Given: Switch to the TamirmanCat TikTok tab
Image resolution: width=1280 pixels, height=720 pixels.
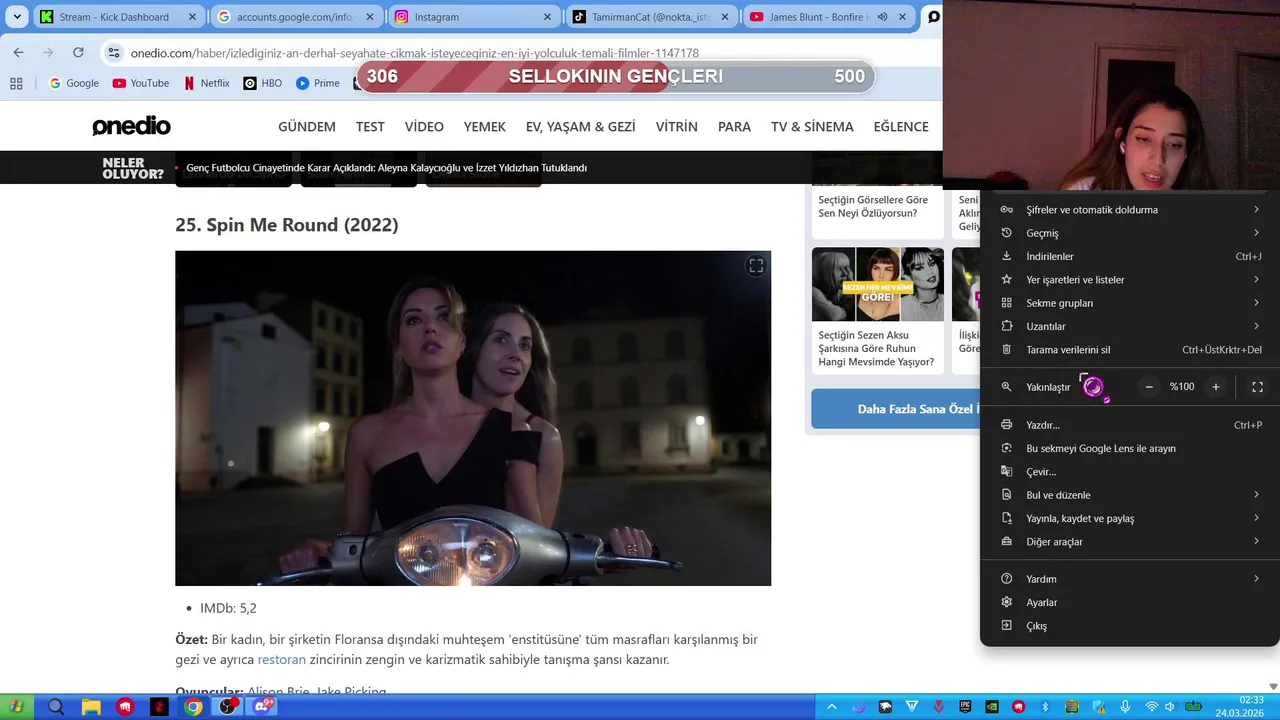Looking at the screenshot, I should [651, 17].
